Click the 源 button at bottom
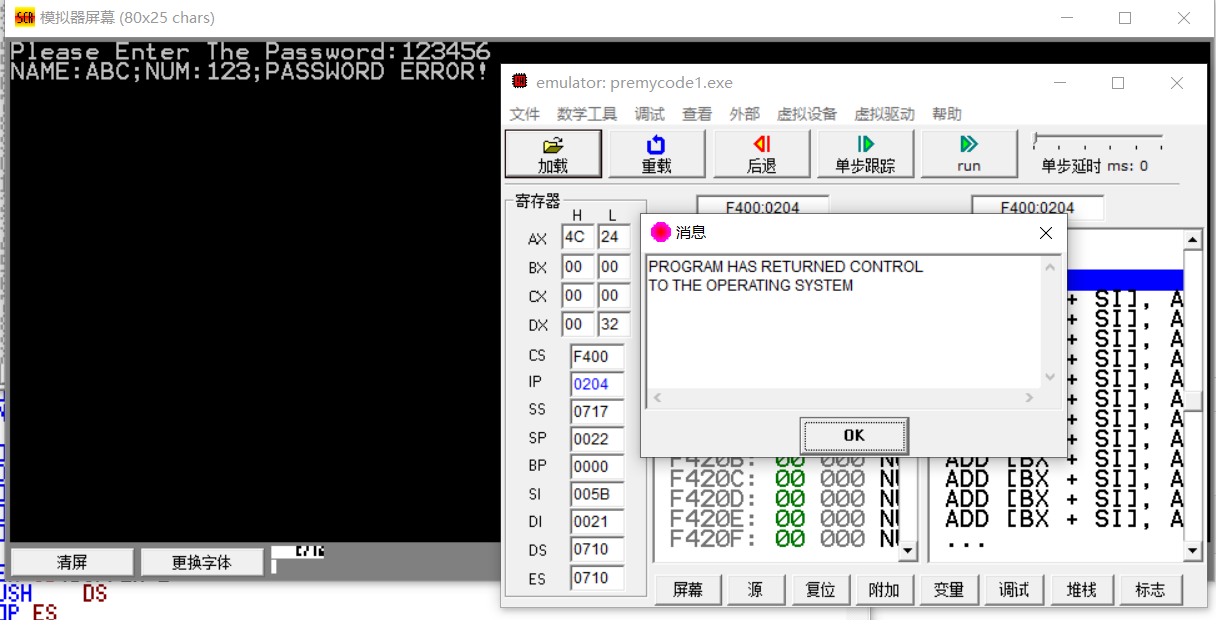This screenshot has height=620, width=1216. point(755,590)
